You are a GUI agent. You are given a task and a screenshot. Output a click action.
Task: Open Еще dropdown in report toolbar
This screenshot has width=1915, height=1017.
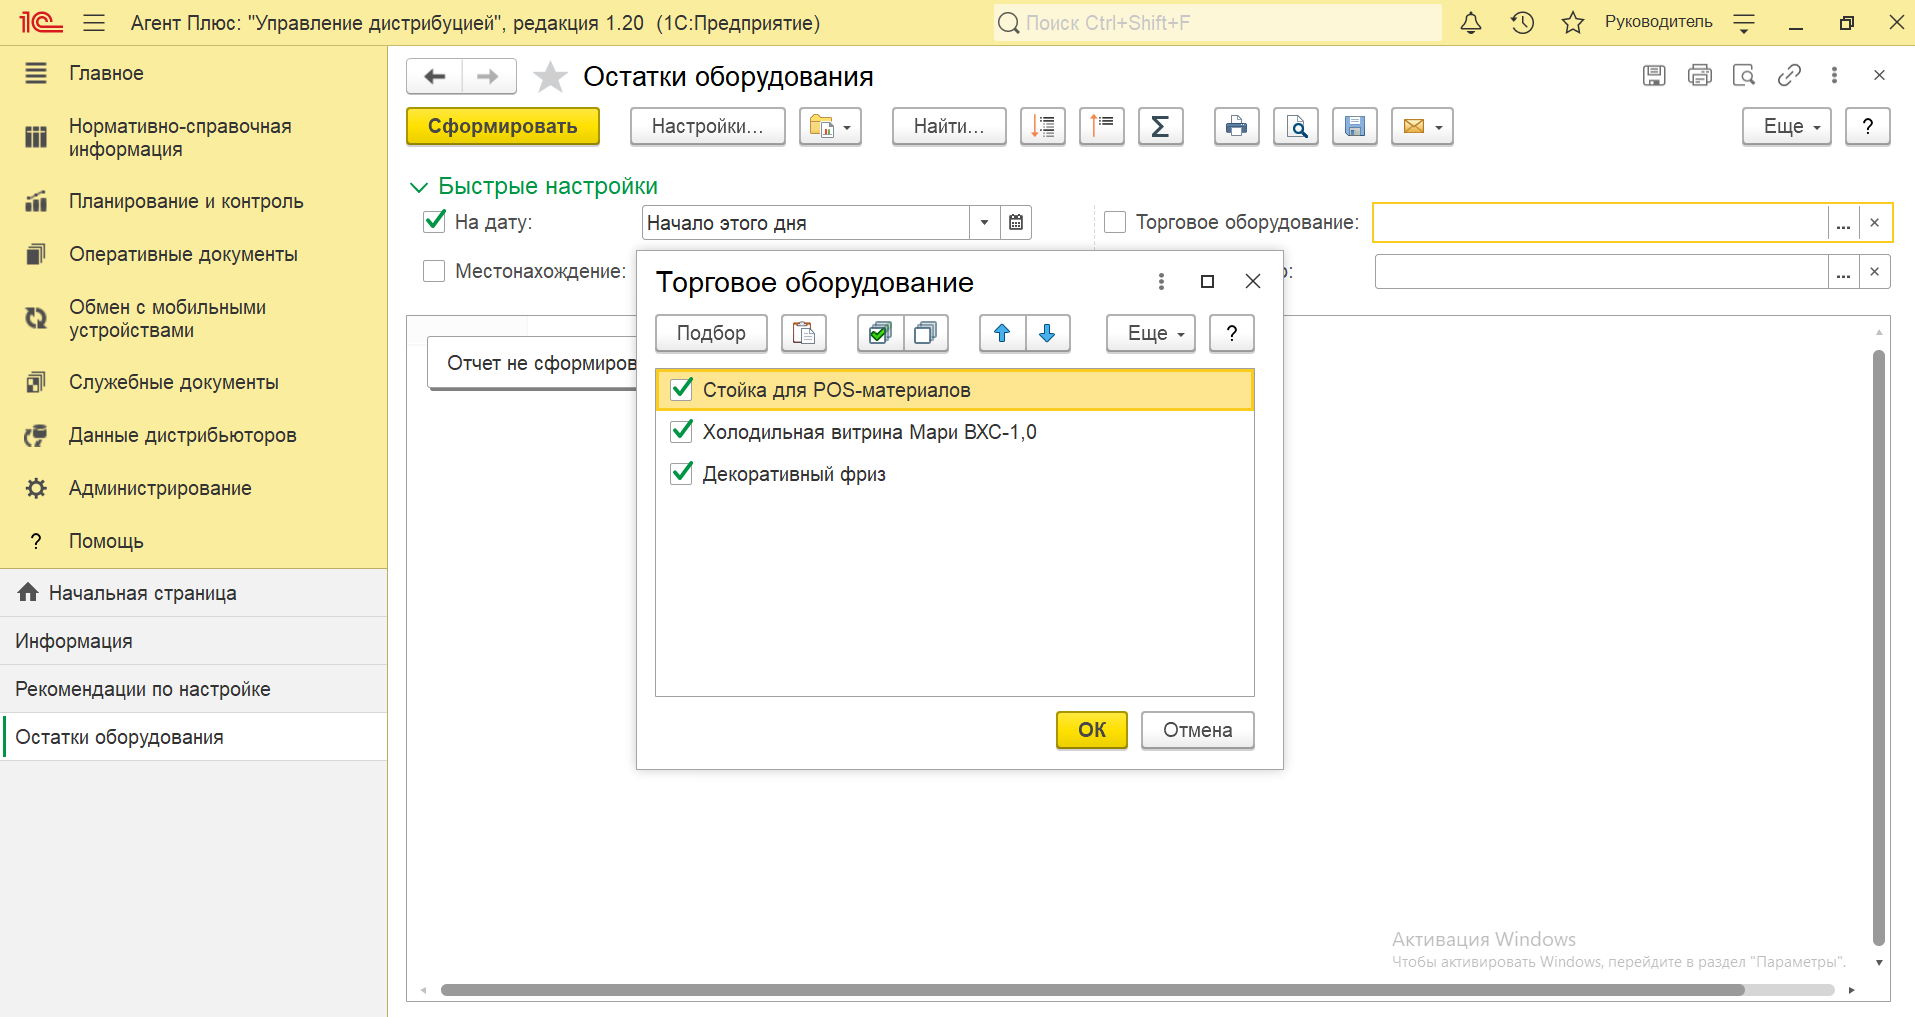point(1787,126)
